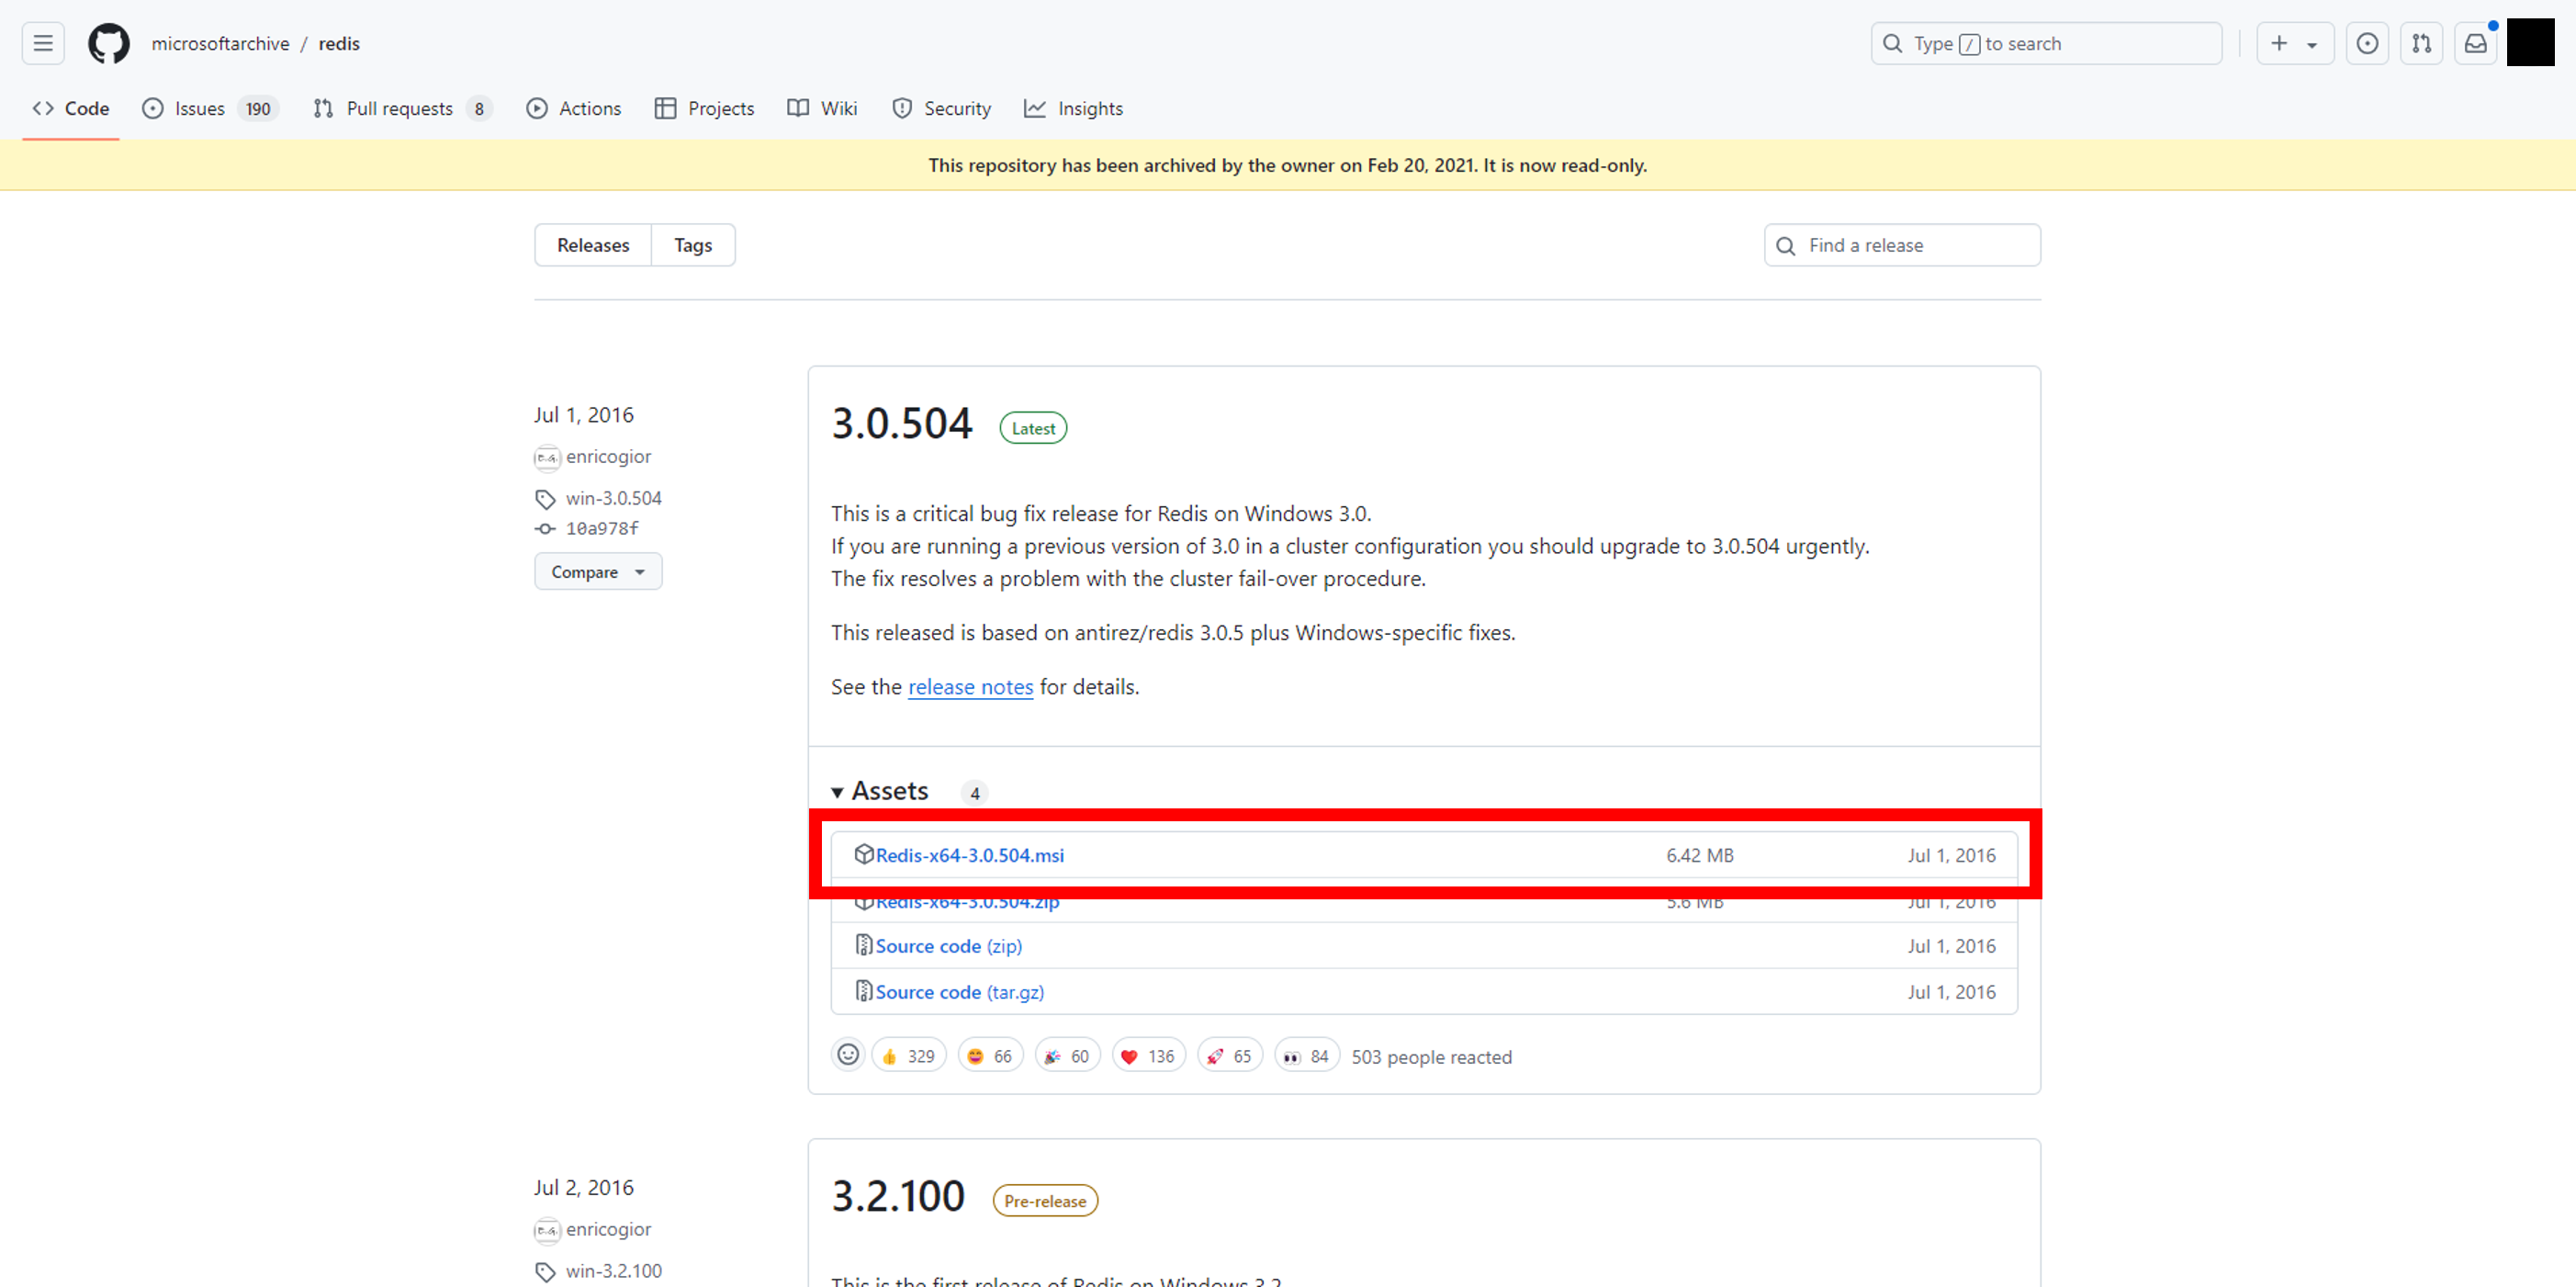This screenshot has width=2576, height=1287.
Task: Select the Releases button
Action: coord(593,245)
